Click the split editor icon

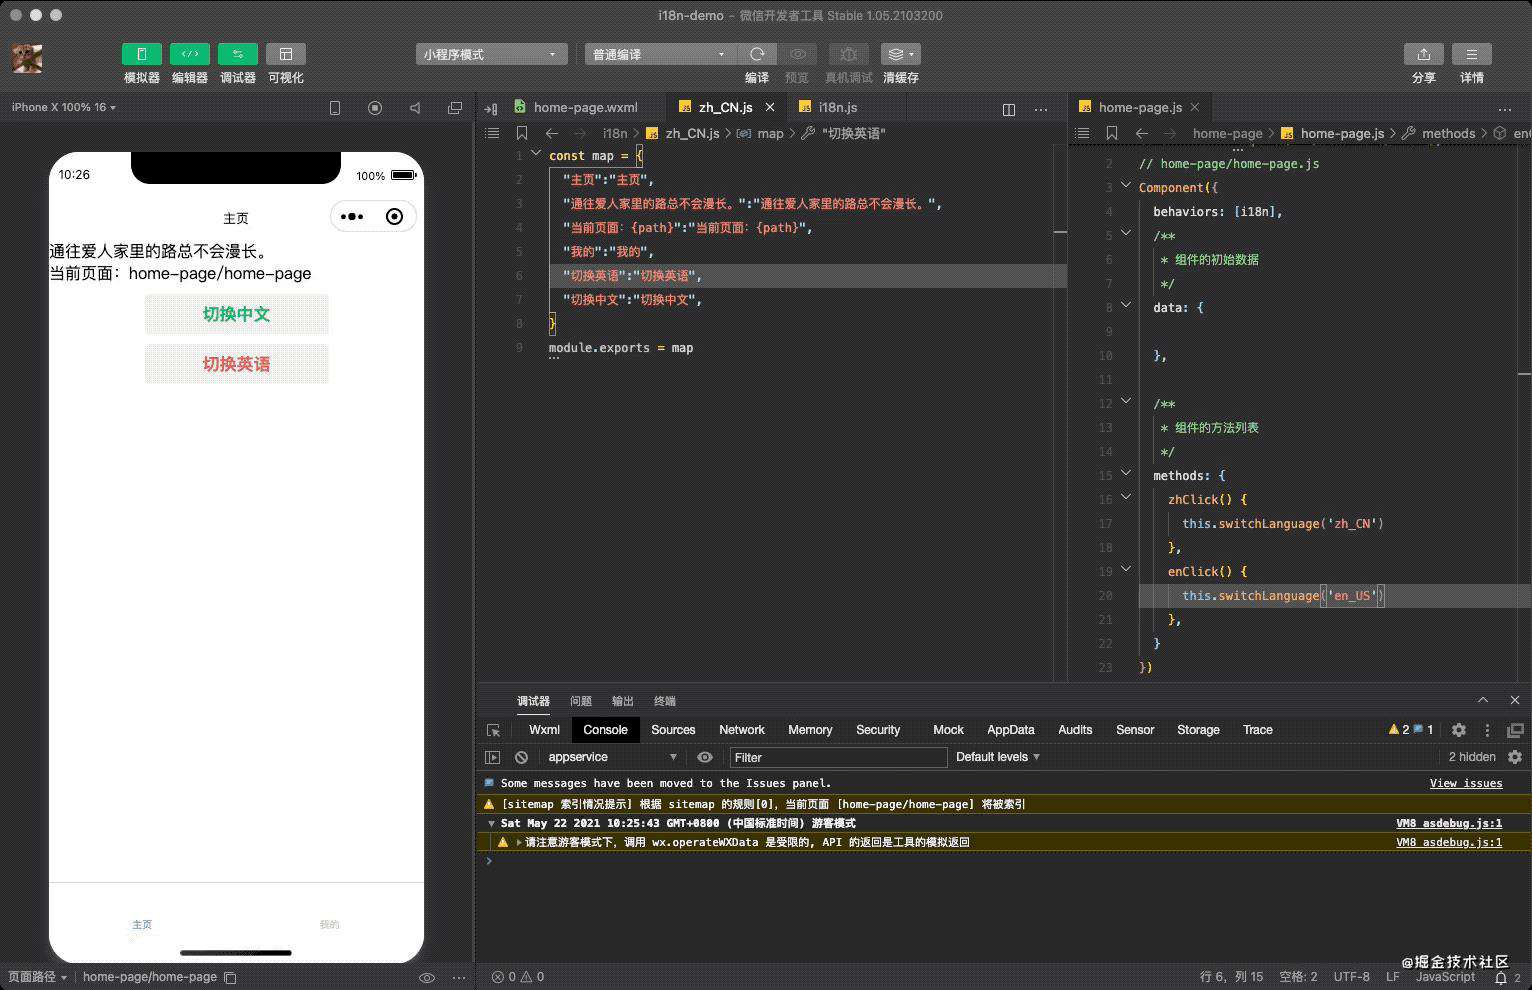pyautogui.click(x=1009, y=109)
